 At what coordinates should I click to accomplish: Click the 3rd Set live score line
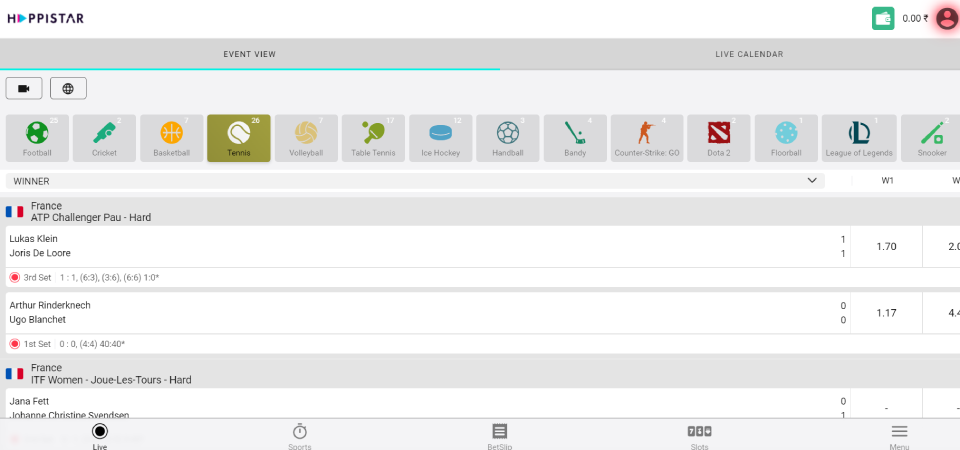(x=91, y=277)
